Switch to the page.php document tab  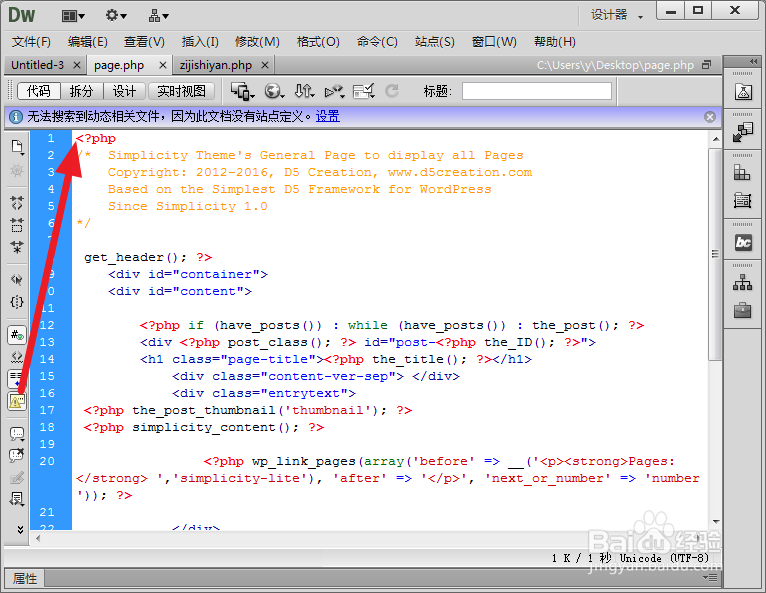[119, 65]
